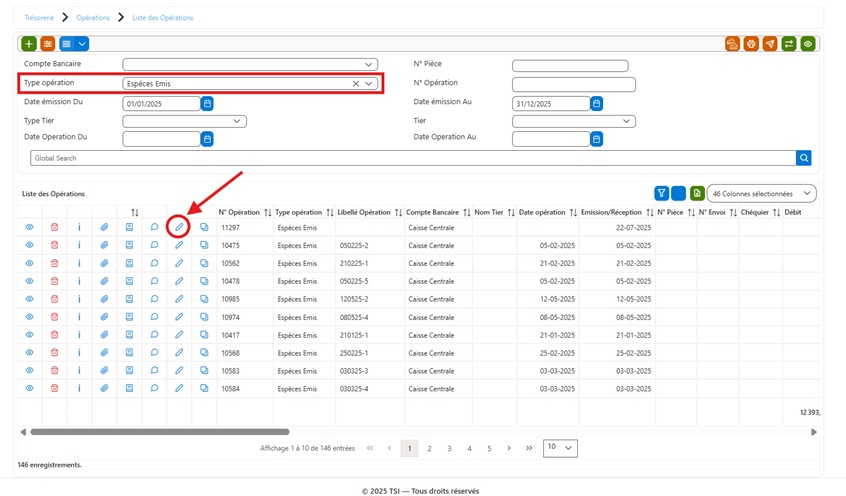Open Liste des Opérations breadcrumb link
Viewport: 846px width, 496px height.
(x=162, y=18)
